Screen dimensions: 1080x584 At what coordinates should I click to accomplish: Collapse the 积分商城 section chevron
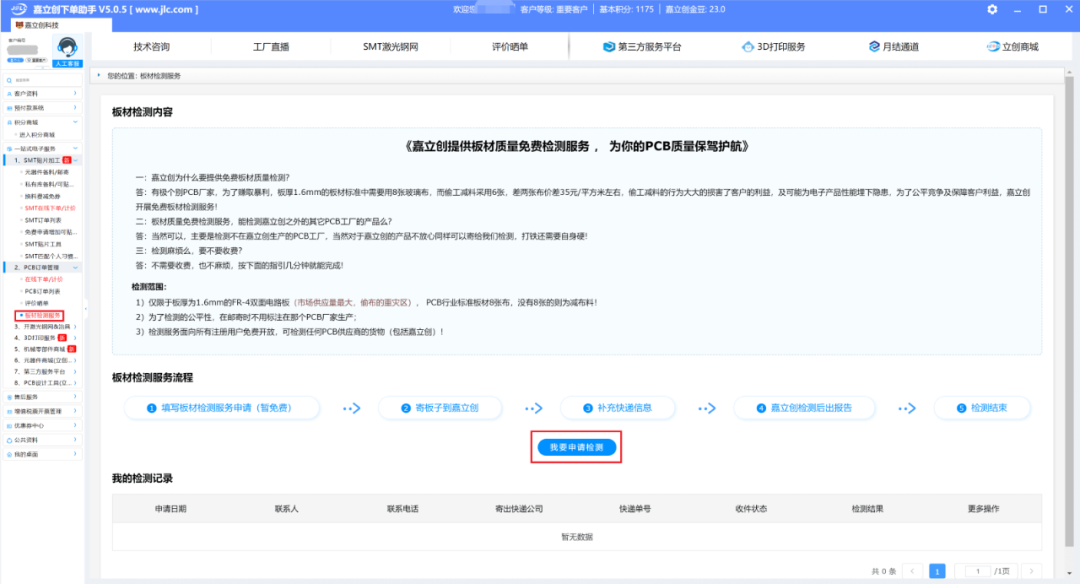pos(75,122)
